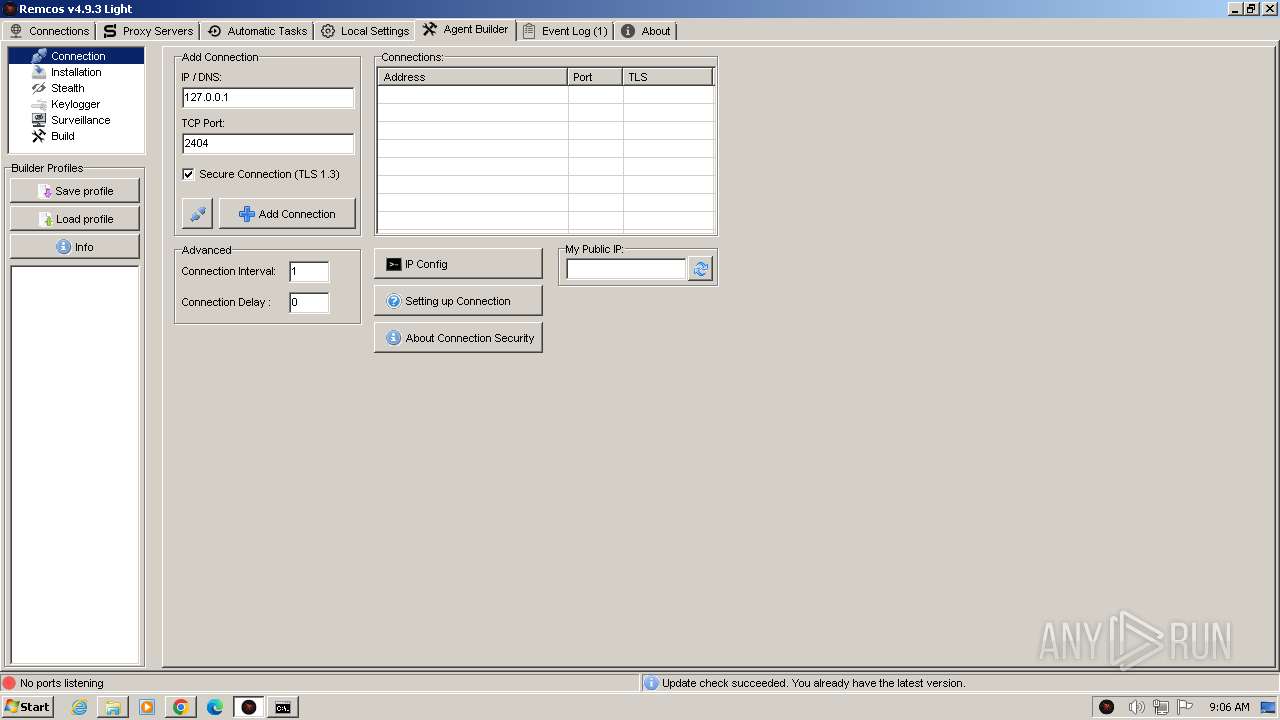Focus the IP / DNS field

click(x=268, y=98)
